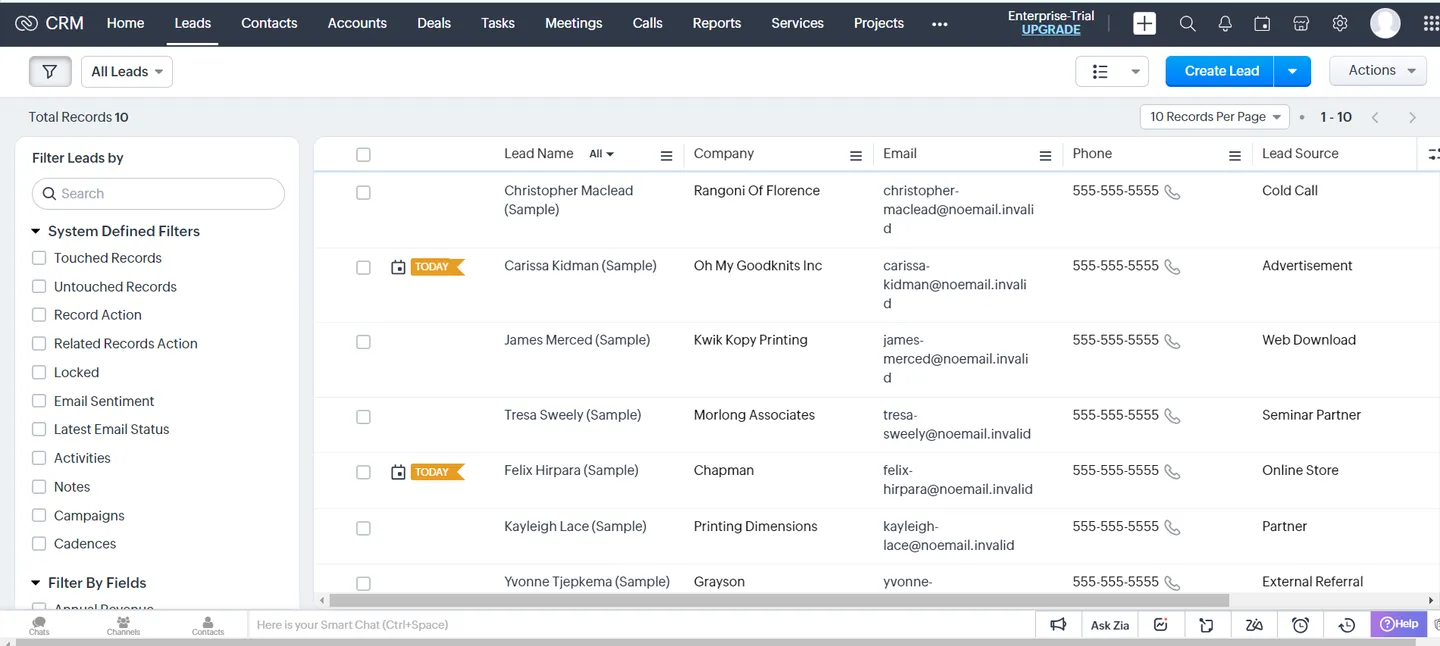Open the notifications bell icon
This screenshot has width=1440, height=646.
(x=1225, y=23)
